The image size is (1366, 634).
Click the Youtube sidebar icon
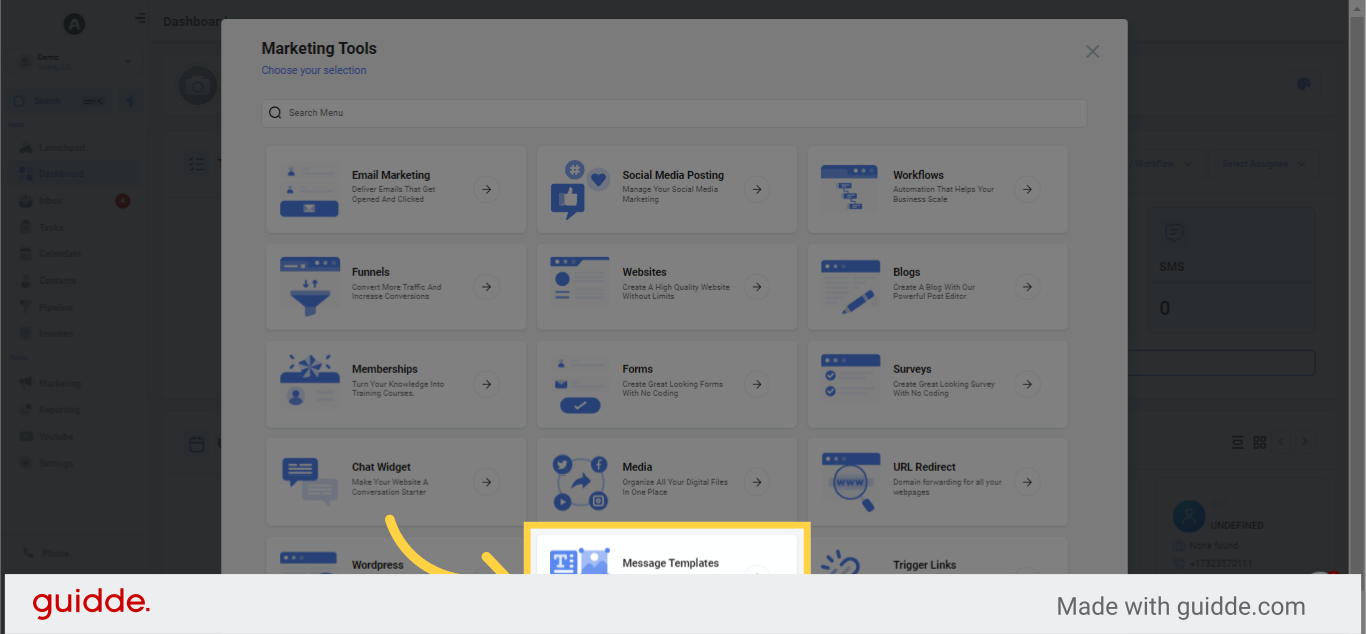click(24, 436)
